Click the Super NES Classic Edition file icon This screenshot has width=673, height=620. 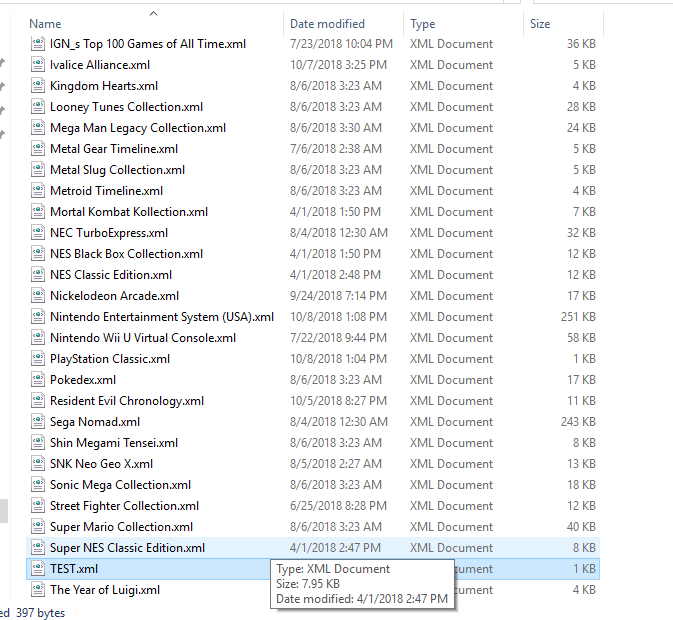tap(38, 548)
